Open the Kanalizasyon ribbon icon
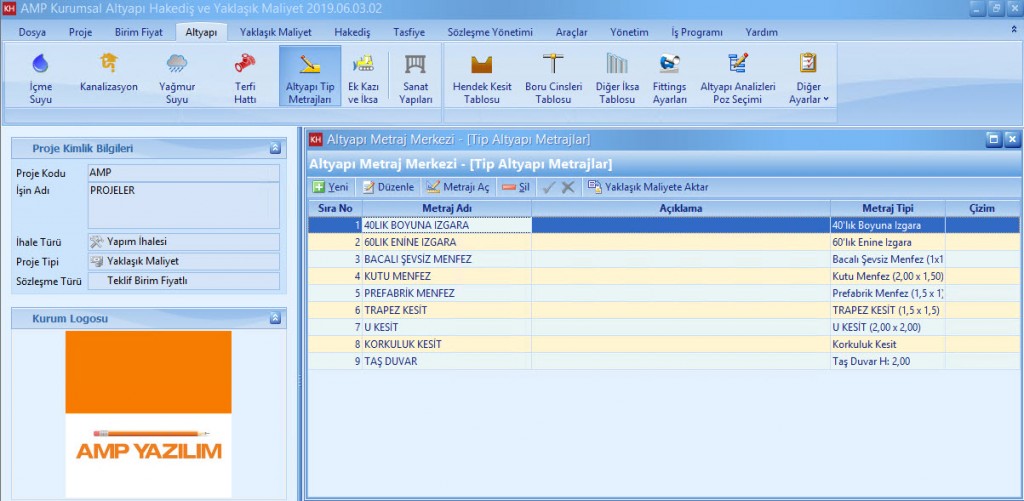This screenshot has width=1024, height=501. pos(109,74)
